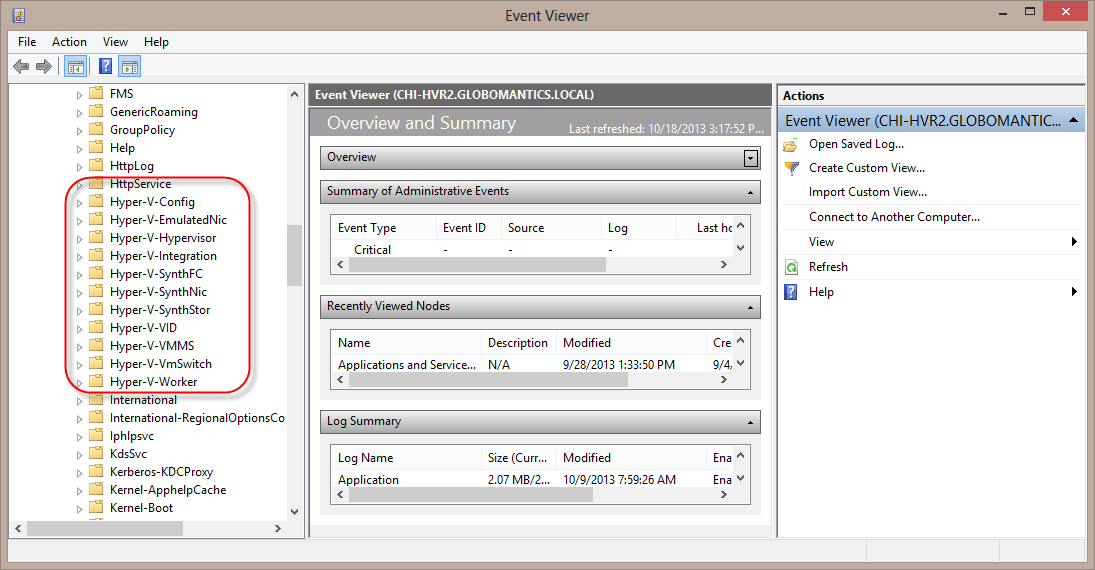
Task: Select the Hyper-V-SynthNic tree item
Action: [x=159, y=292]
